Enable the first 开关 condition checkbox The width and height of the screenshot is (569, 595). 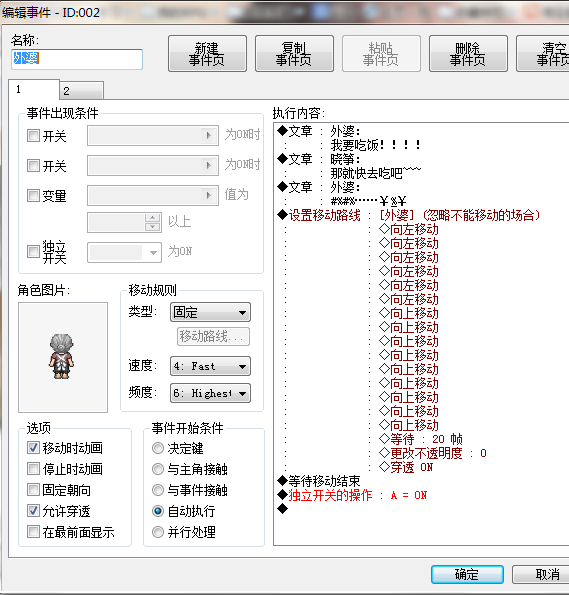33,135
